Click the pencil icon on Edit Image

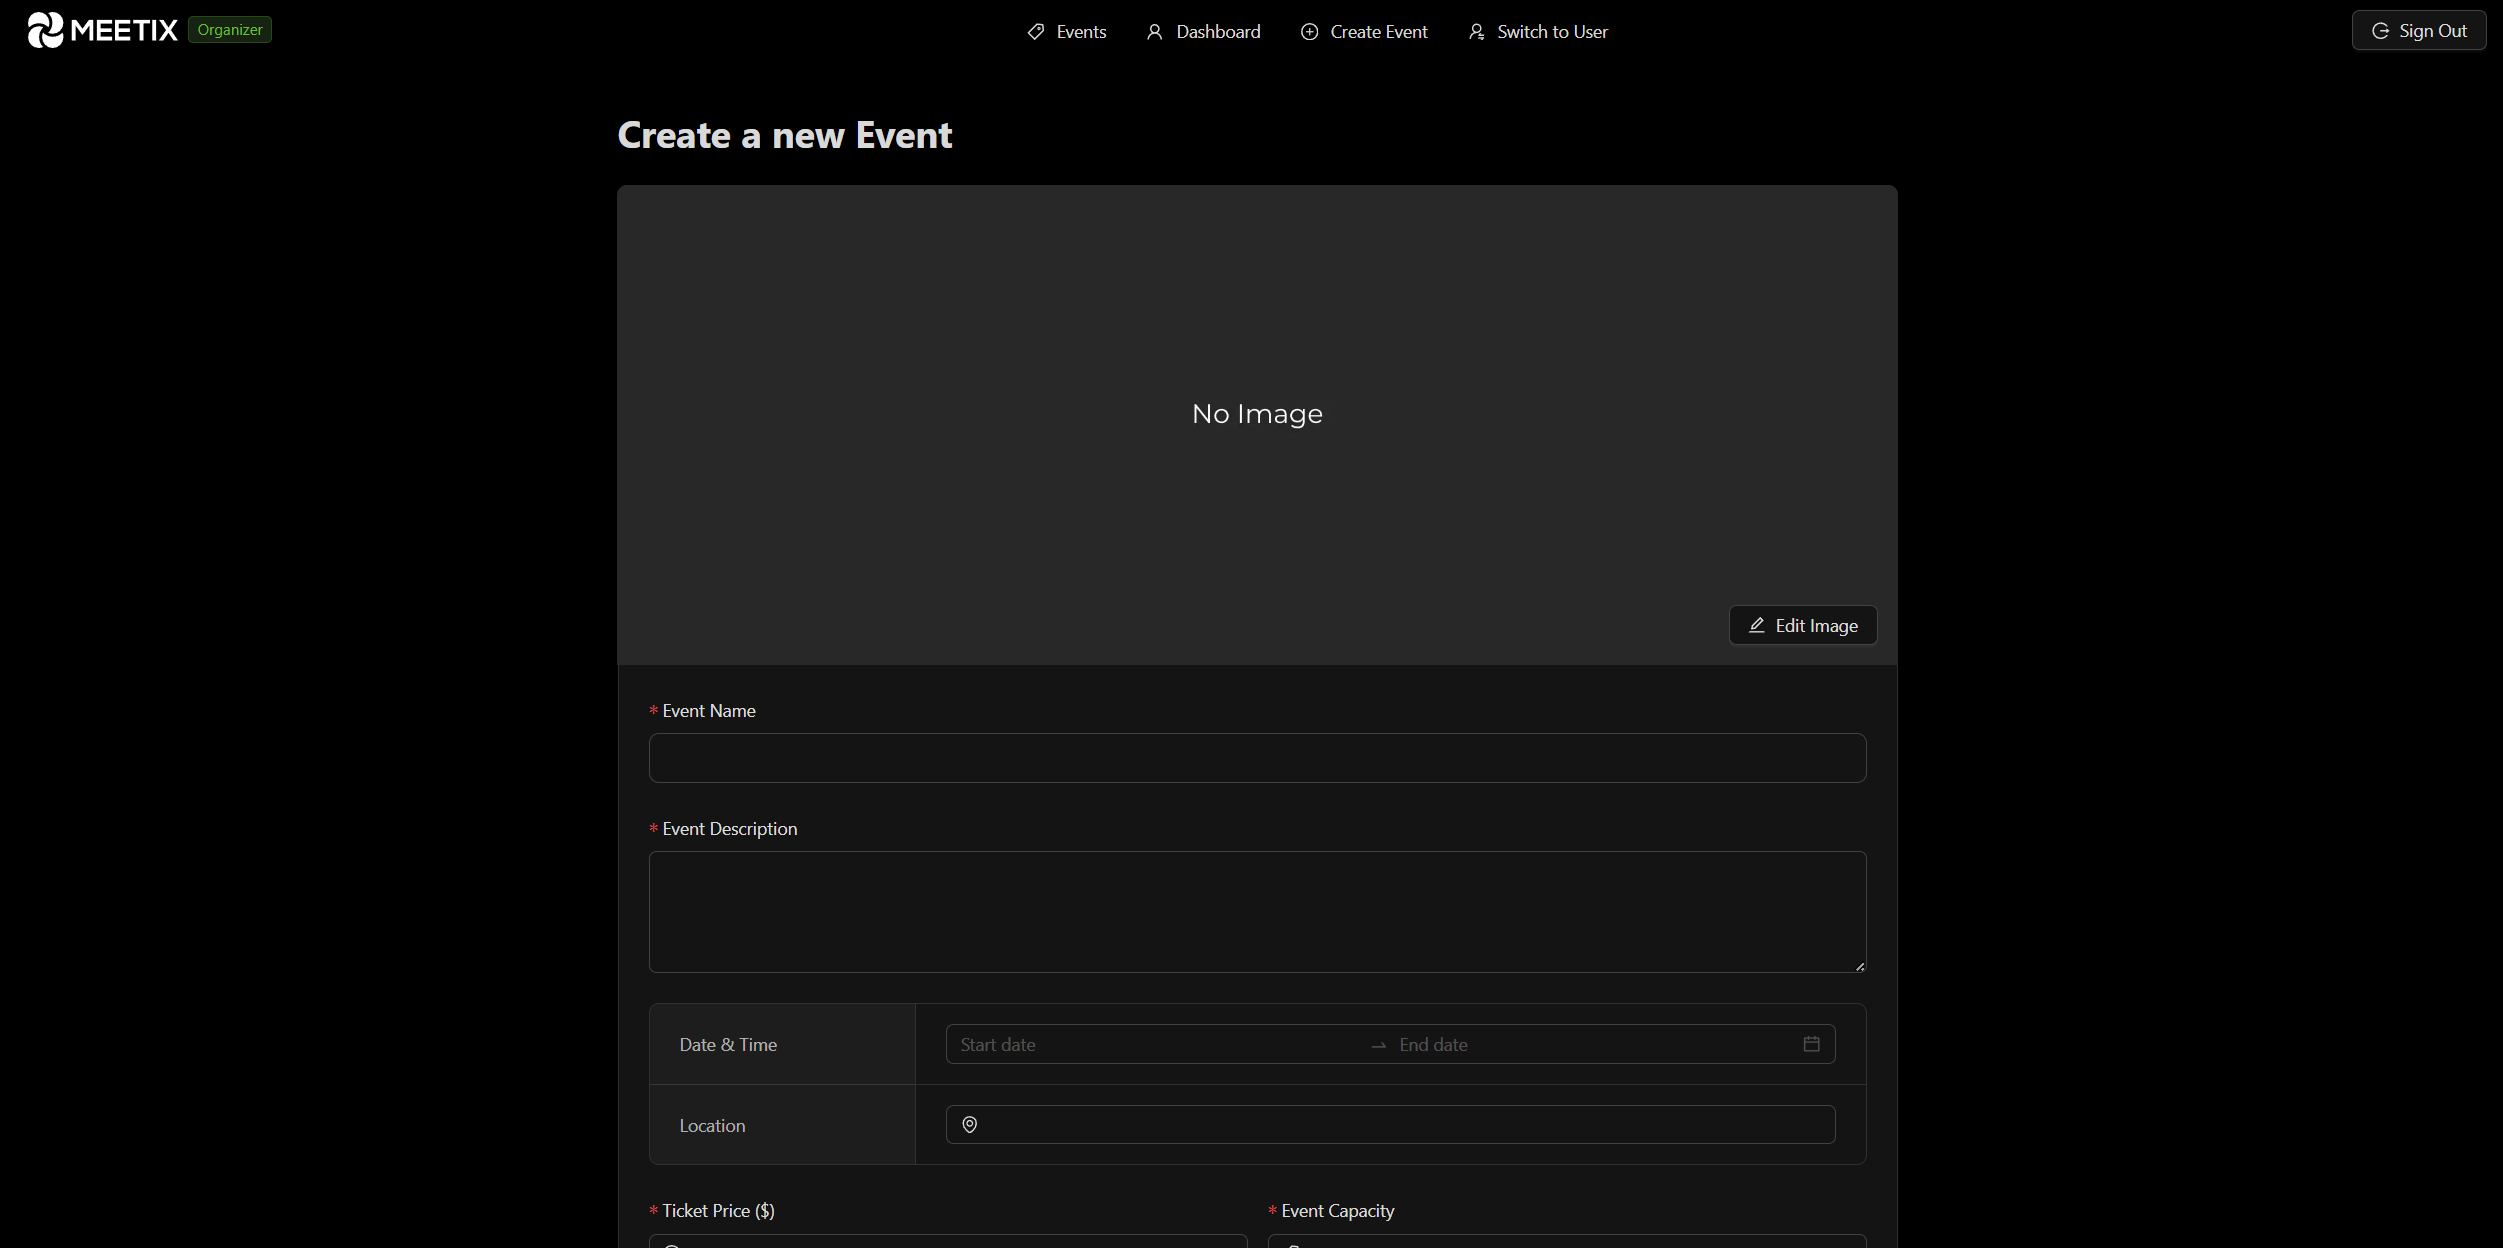(1756, 625)
